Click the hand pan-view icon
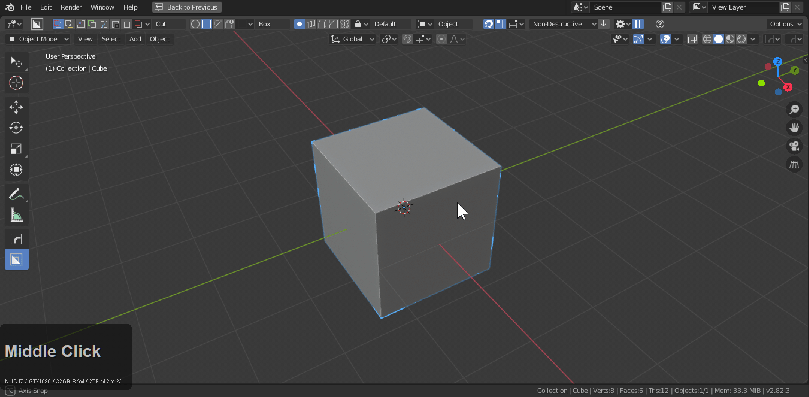The width and height of the screenshot is (809, 397). coord(794,128)
